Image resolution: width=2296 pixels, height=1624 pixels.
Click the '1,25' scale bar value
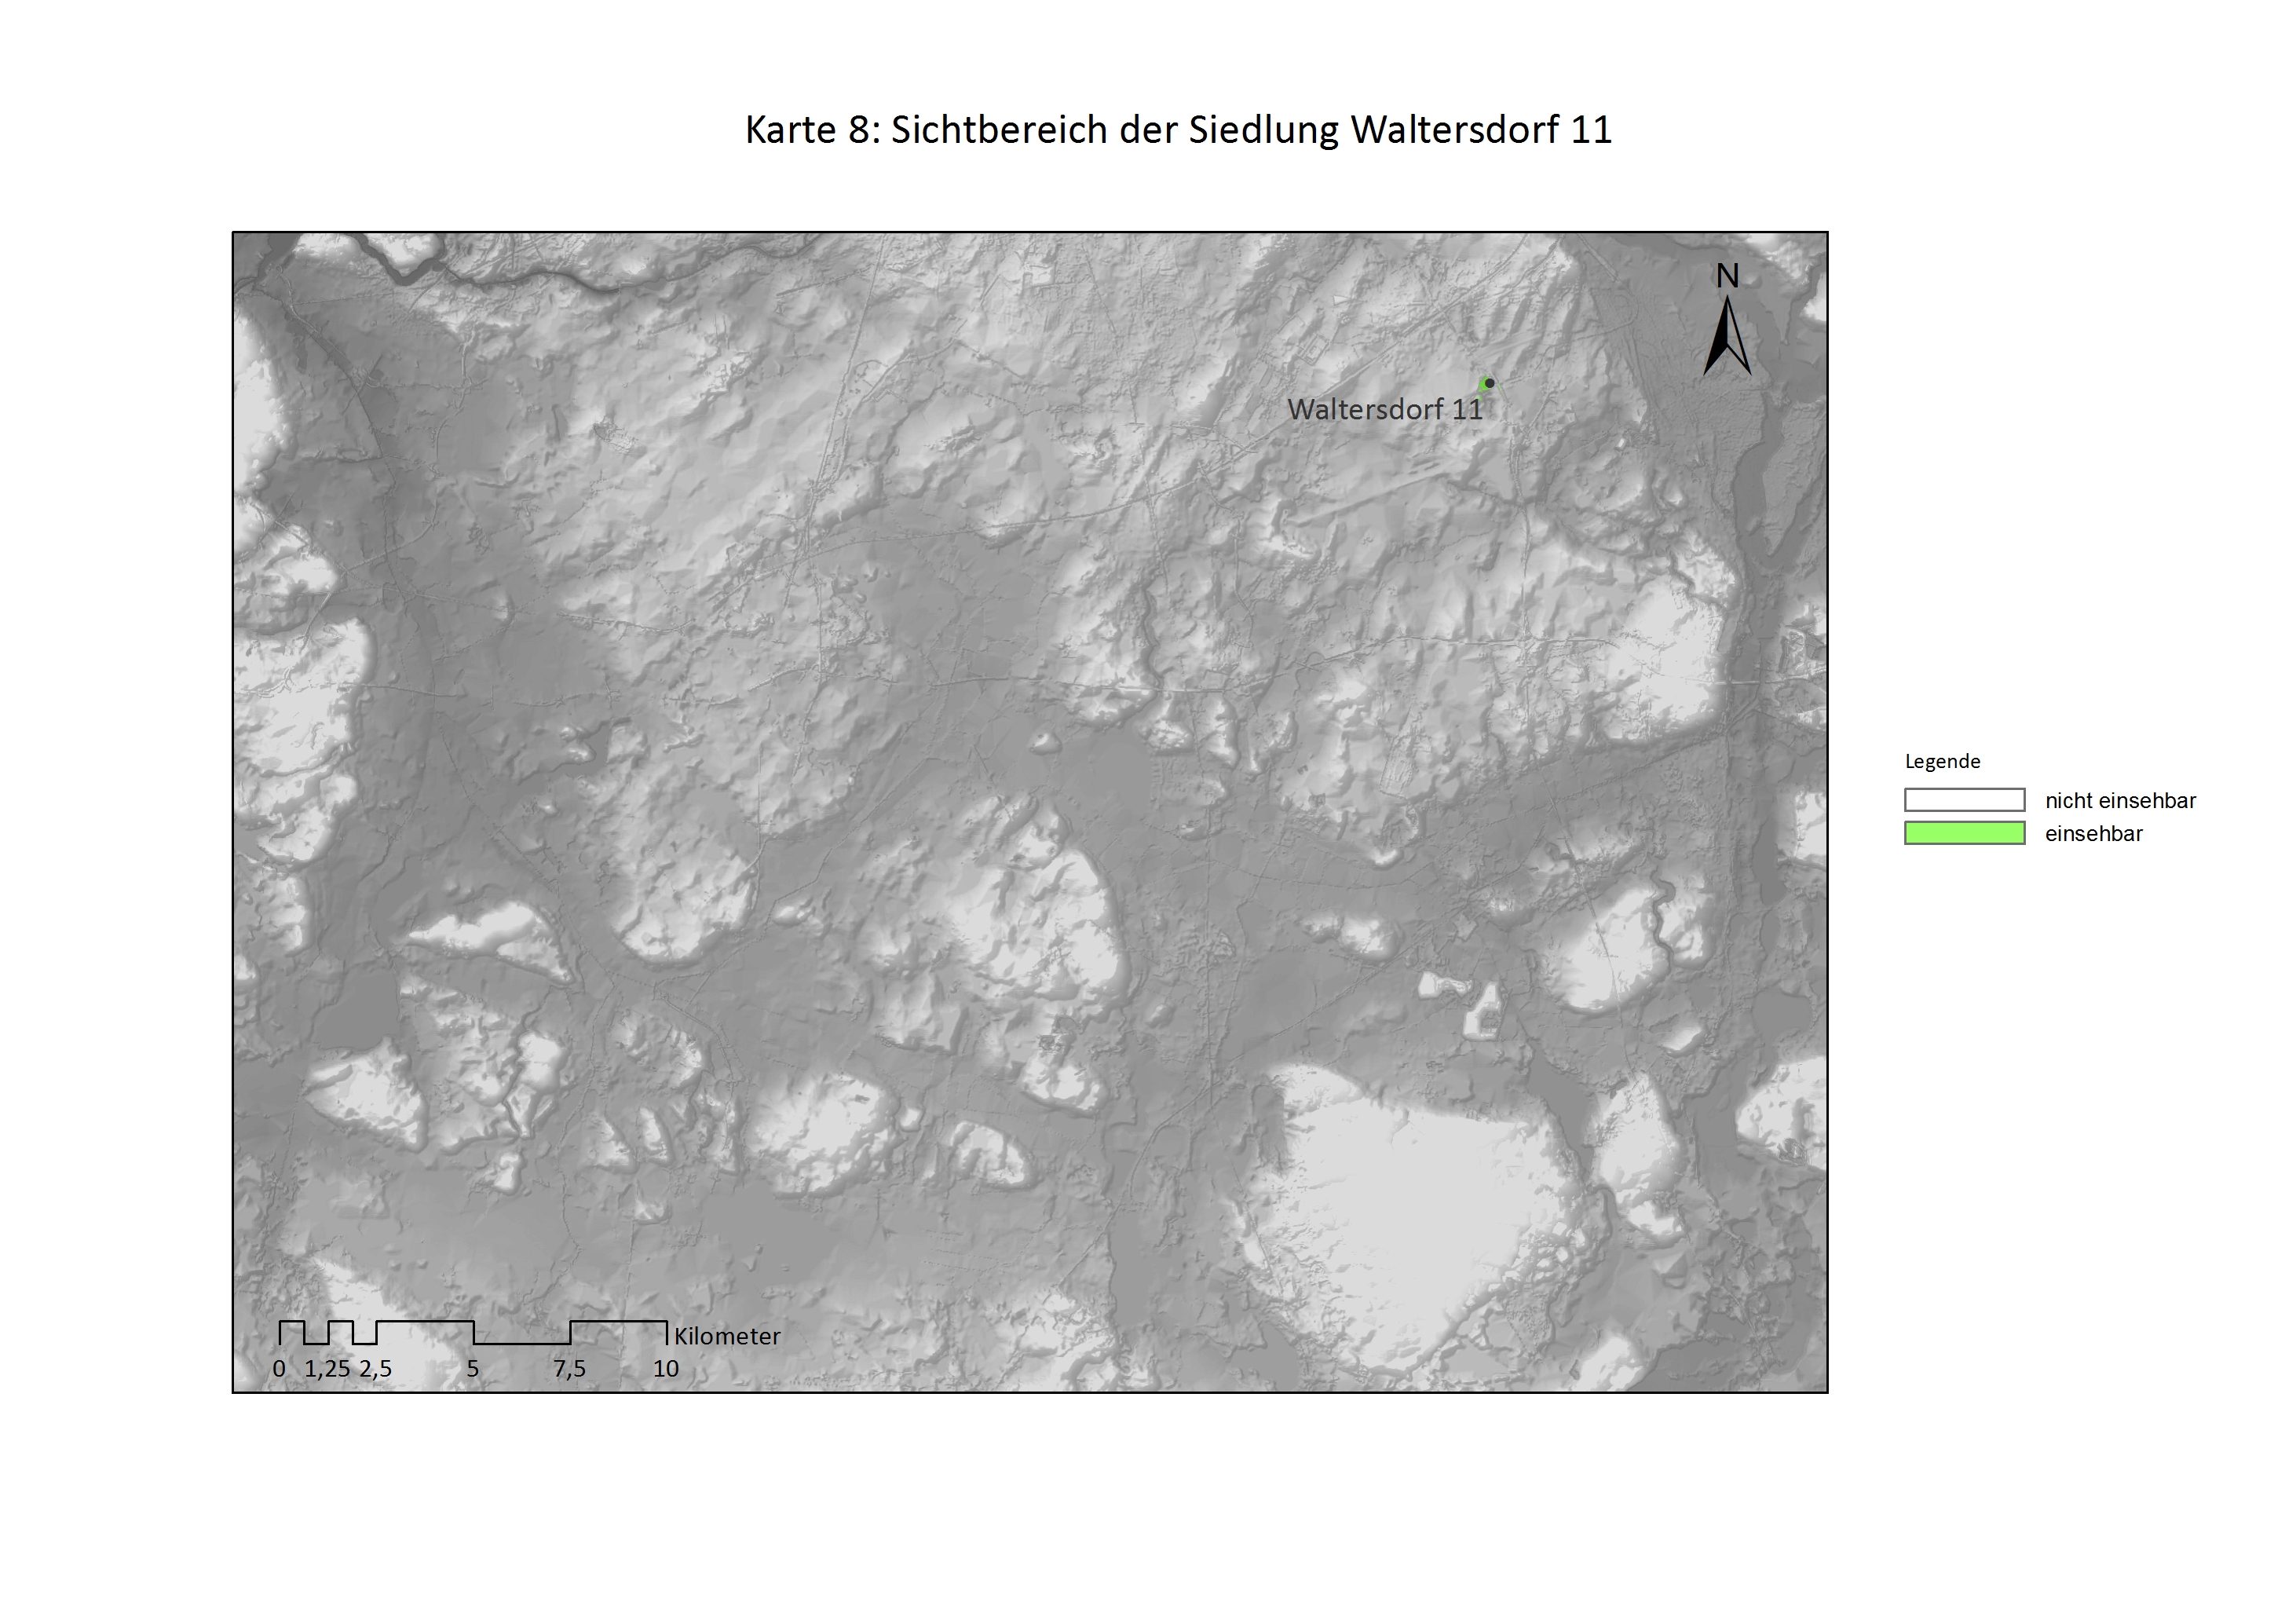coord(327,1369)
